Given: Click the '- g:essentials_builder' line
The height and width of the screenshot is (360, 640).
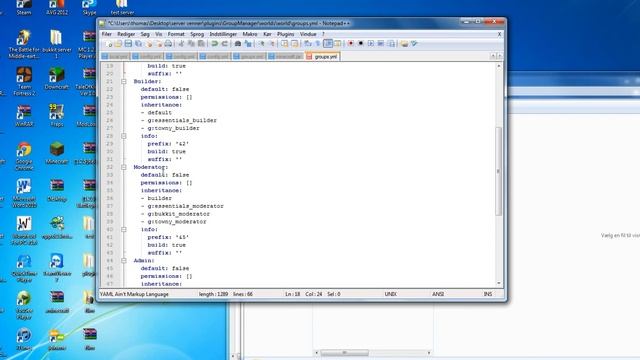Looking at the screenshot, I should [179, 120].
